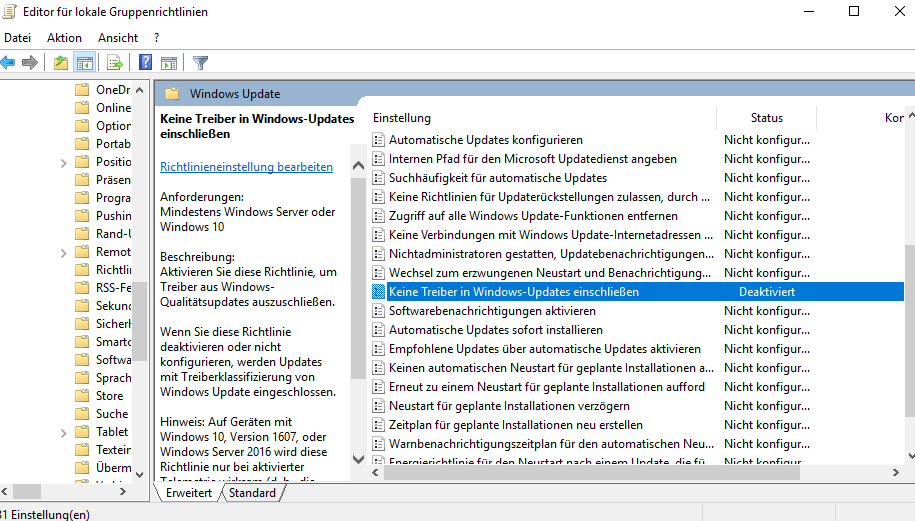
Task: Open the ? help menu
Action: tap(156, 38)
